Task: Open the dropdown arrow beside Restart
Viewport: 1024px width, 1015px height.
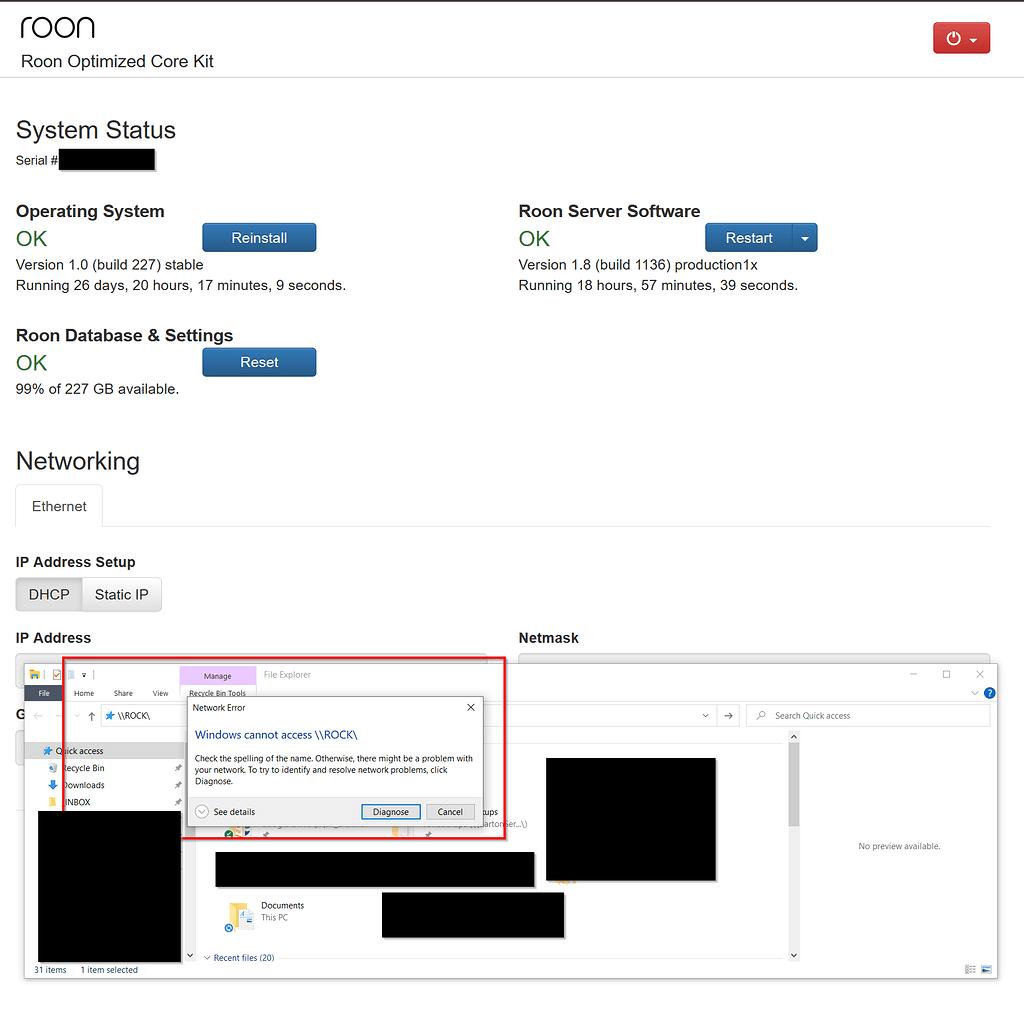Action: pos(805,238)
